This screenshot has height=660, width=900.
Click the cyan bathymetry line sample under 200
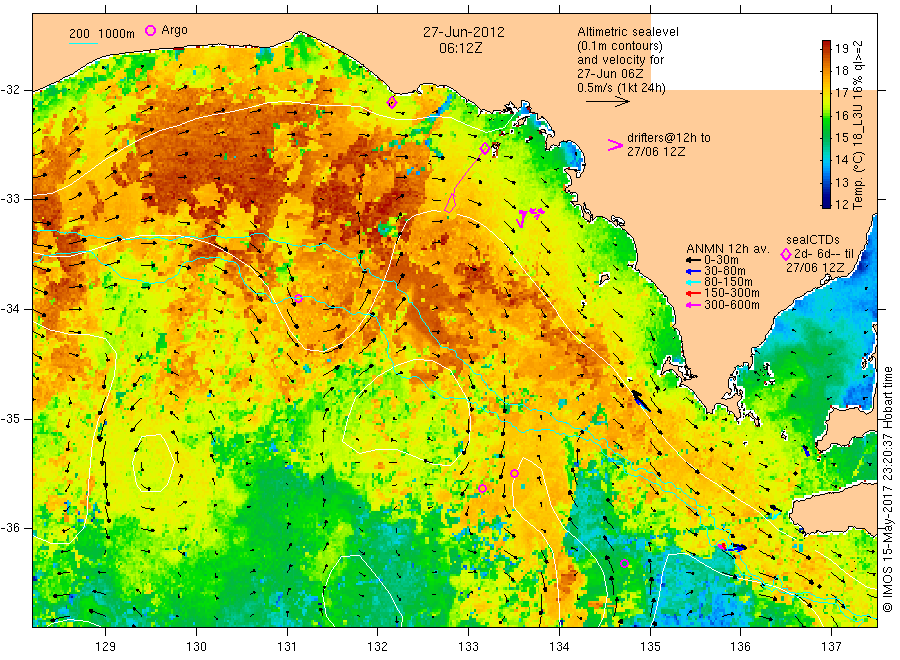(83, 43)
